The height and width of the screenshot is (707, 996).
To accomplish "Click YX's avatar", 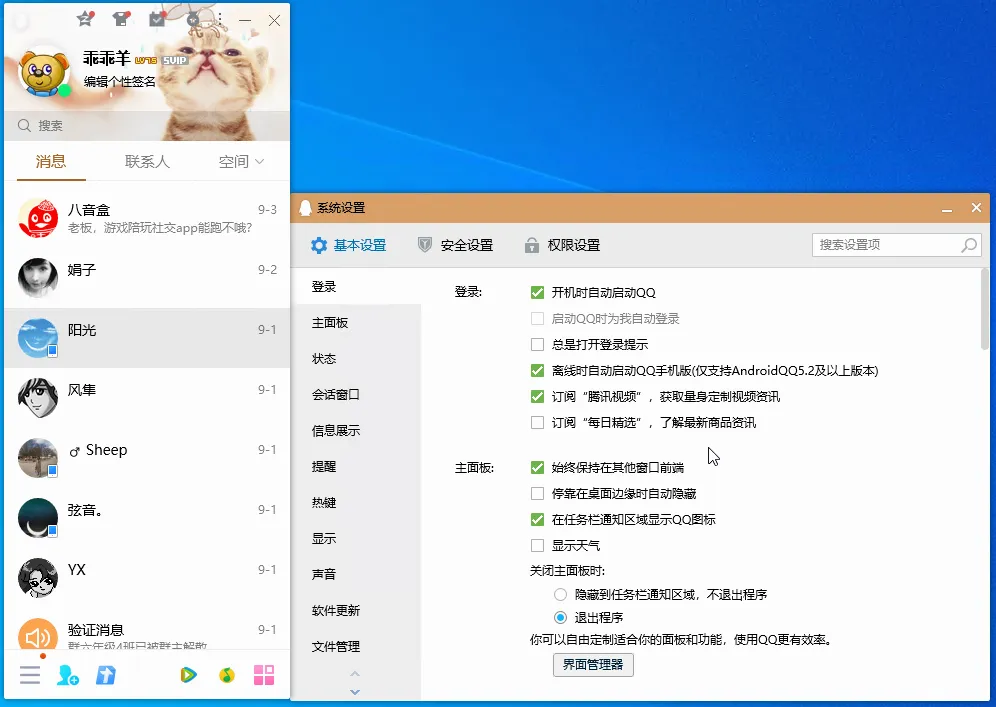I will pos(38,577).
